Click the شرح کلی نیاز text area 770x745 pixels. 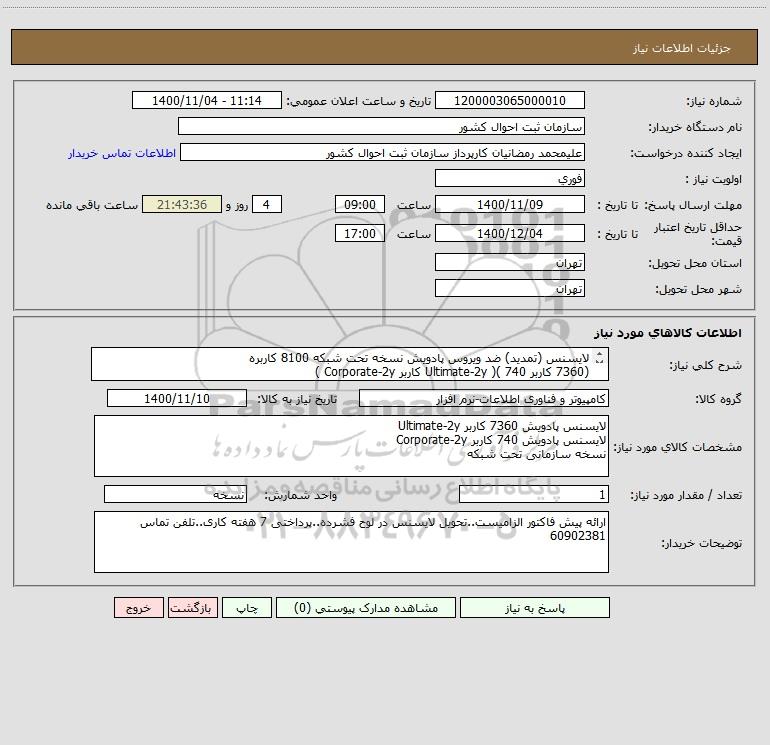coord(350,364)
